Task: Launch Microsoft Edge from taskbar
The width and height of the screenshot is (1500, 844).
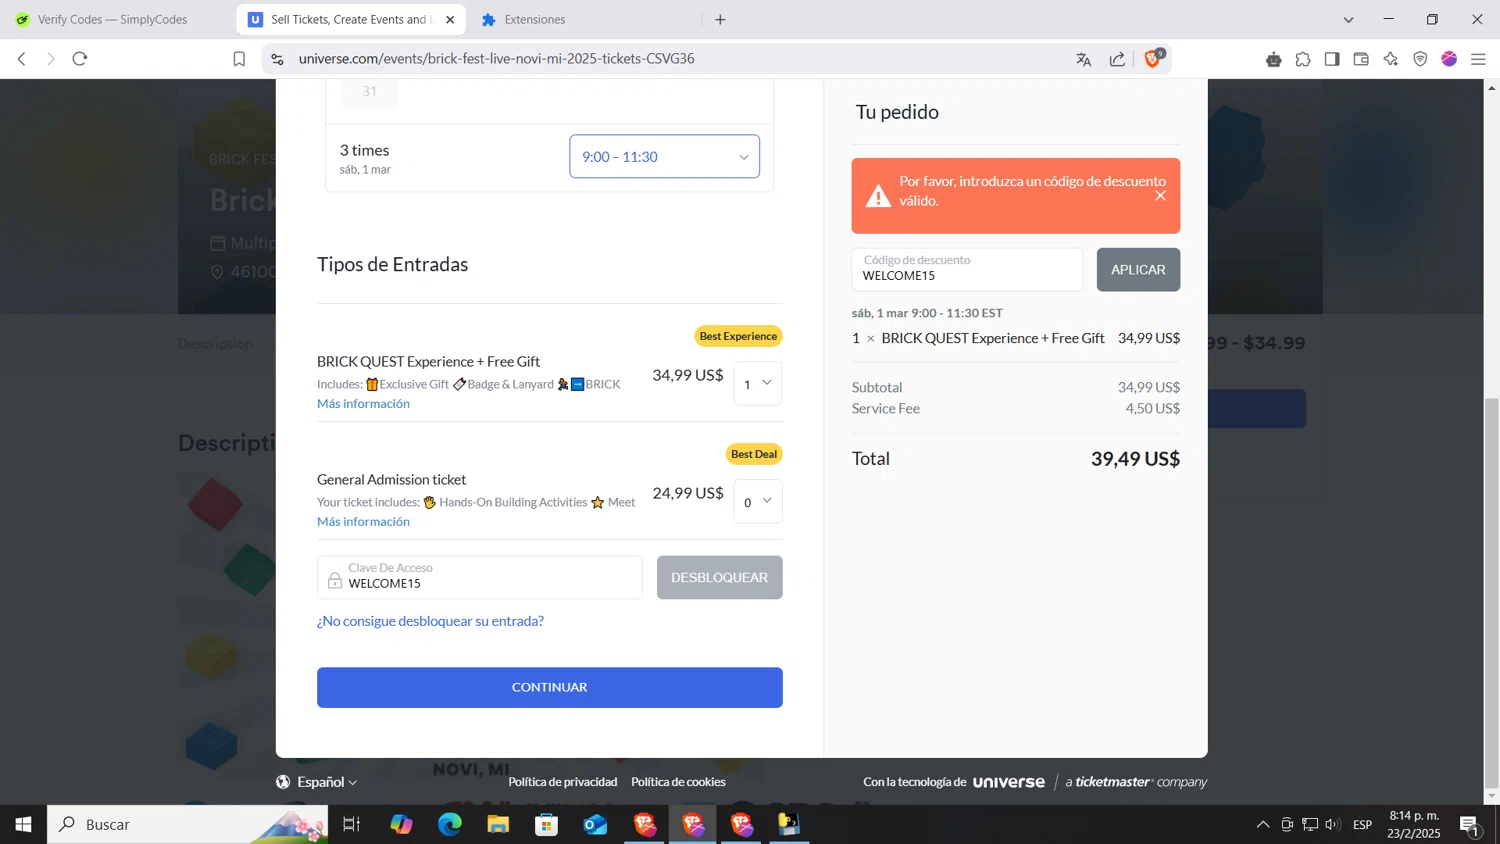Action: point(450,824)
